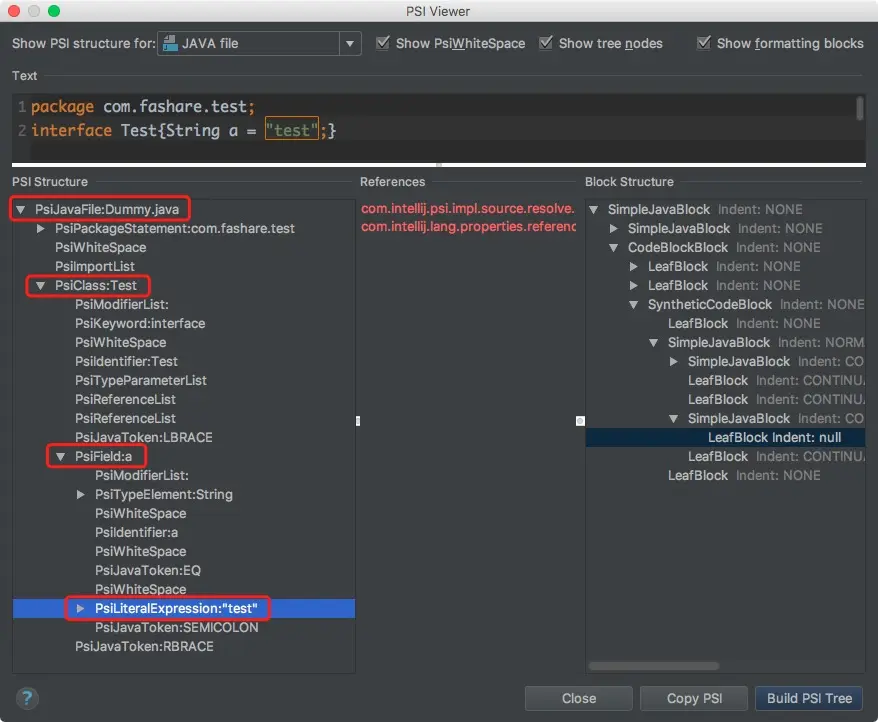Click the Copy PSI button
The height and width of the screenshot is (722, 878).
694,698
